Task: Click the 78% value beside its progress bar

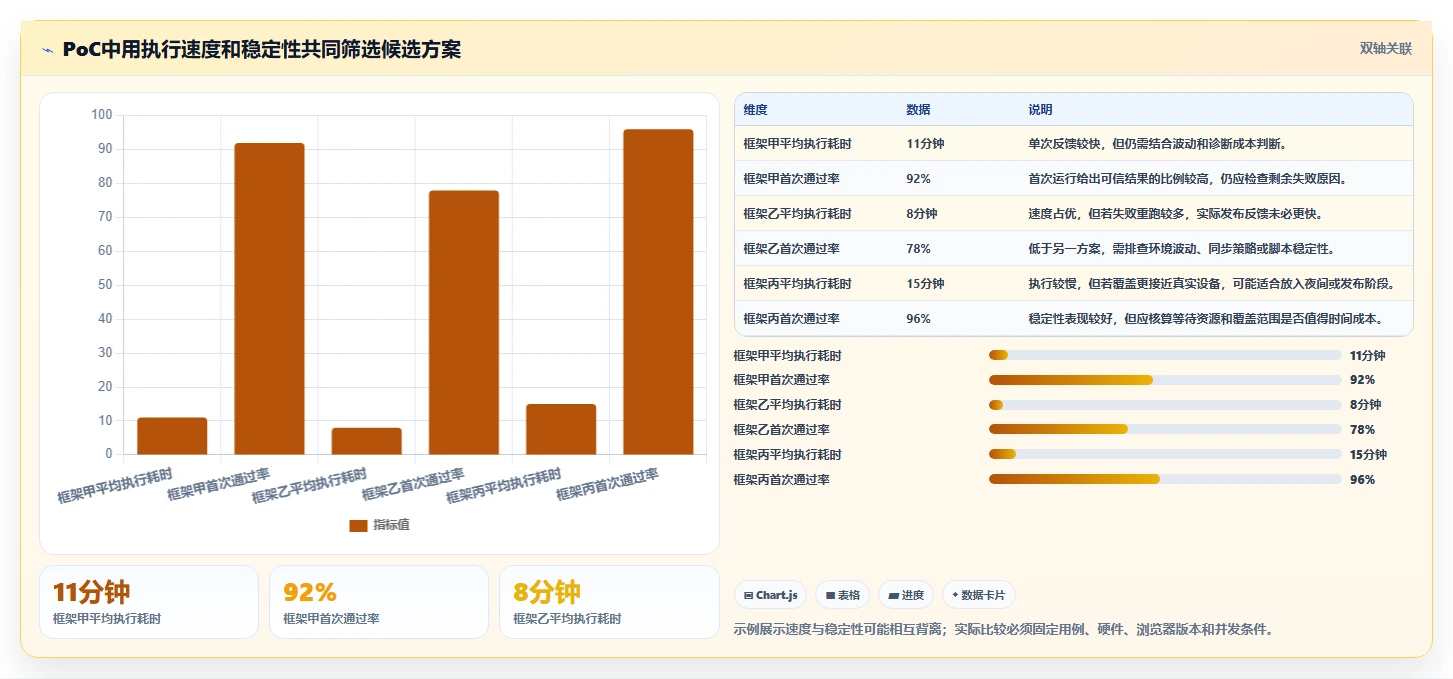Action: pos(1362,430)
